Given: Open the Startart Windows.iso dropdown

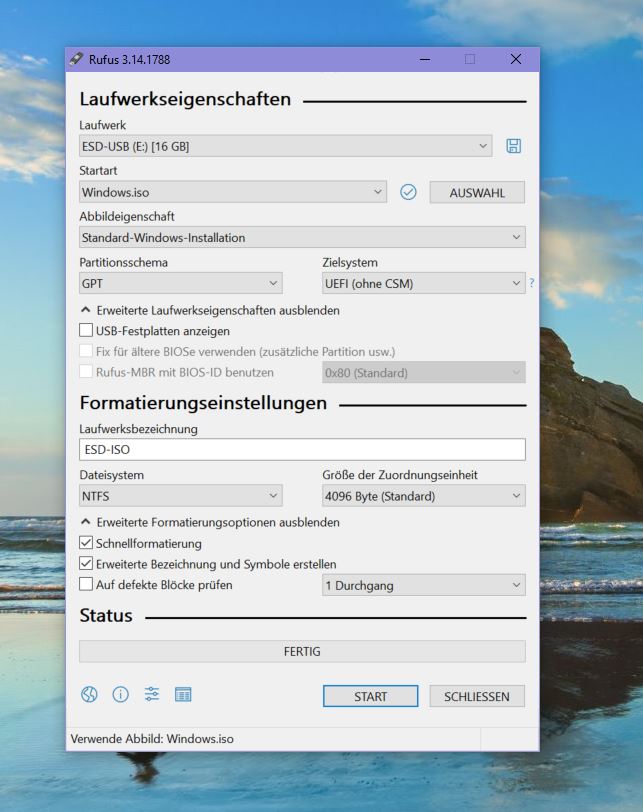Looking at the screenshot, I should [x=232, y=192].
